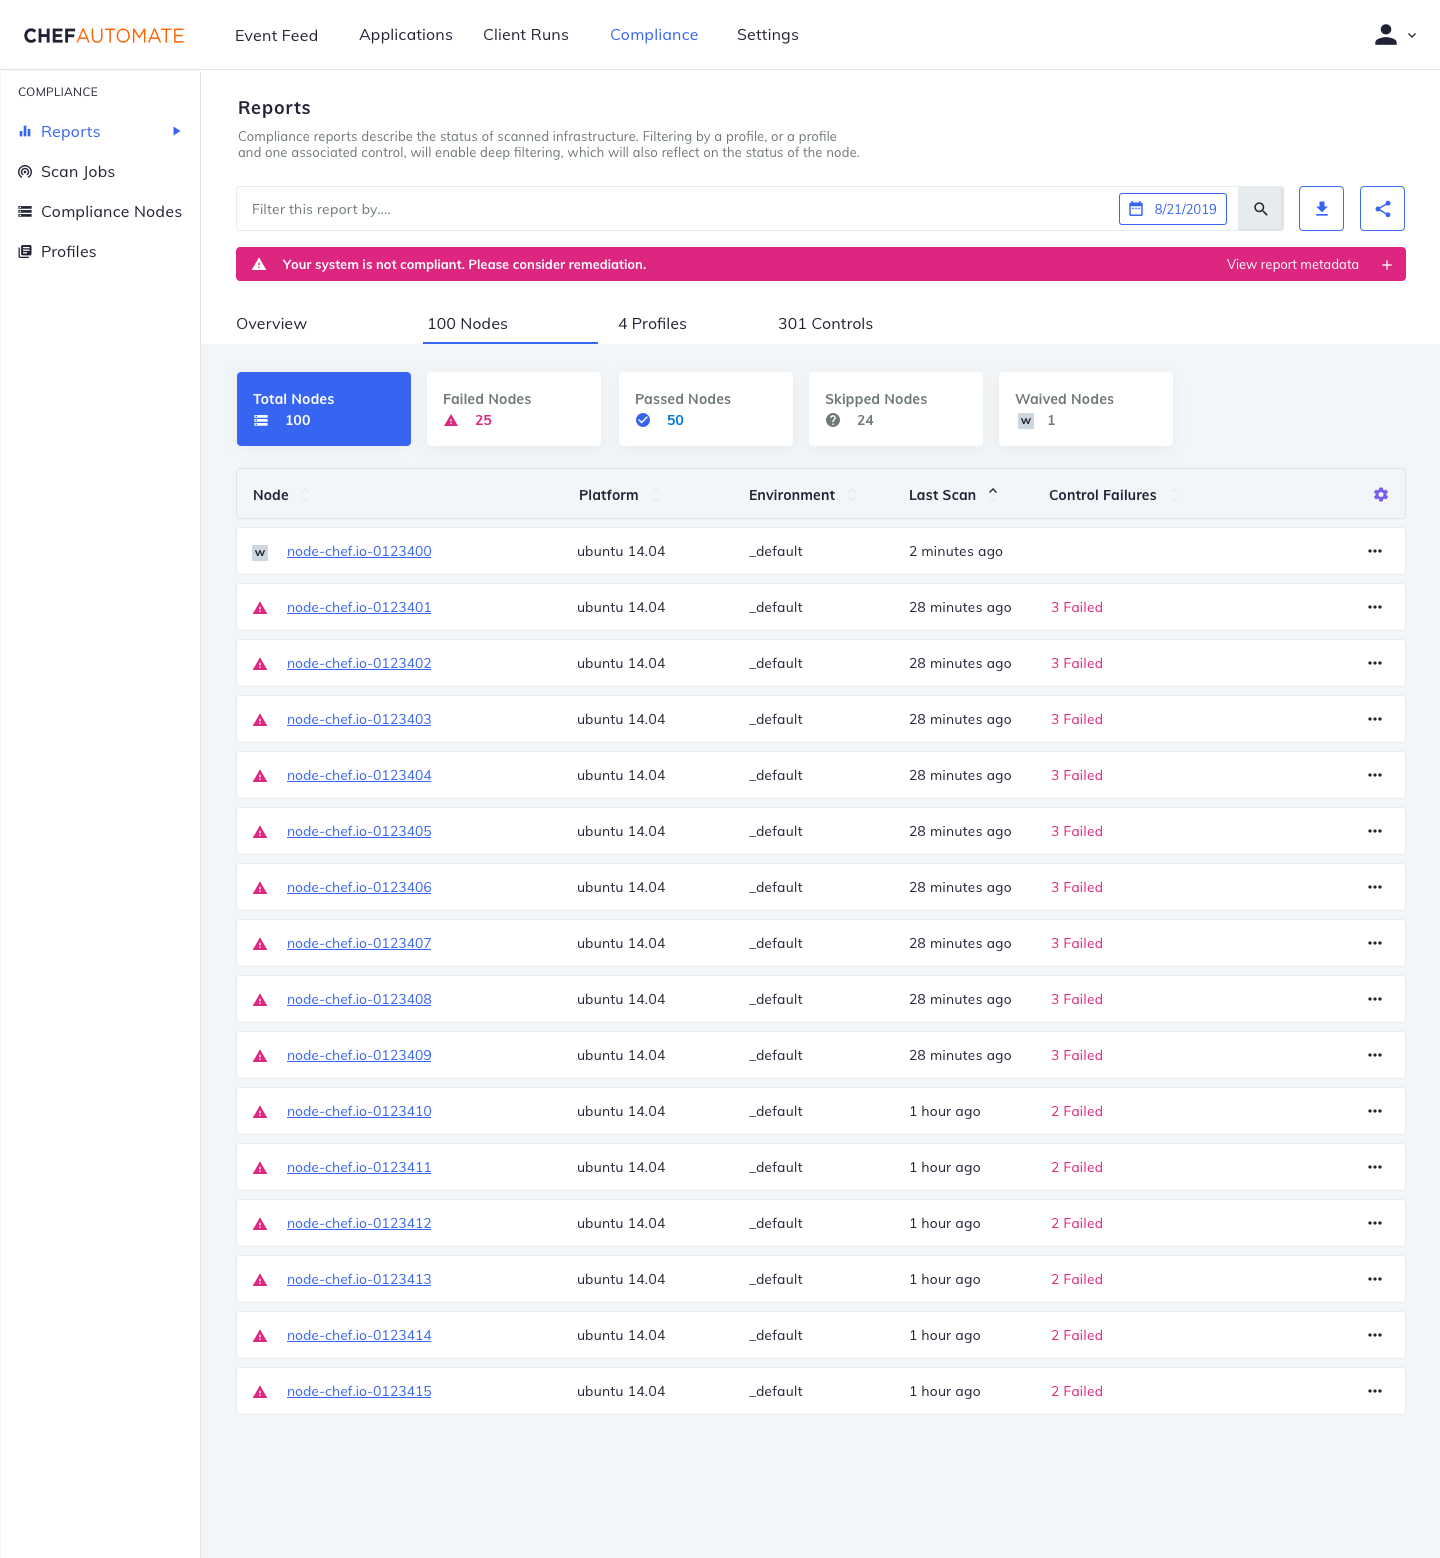
Task: Open row actions menu for node-chef.io-0123400
Action: [x=1374, y=551]
